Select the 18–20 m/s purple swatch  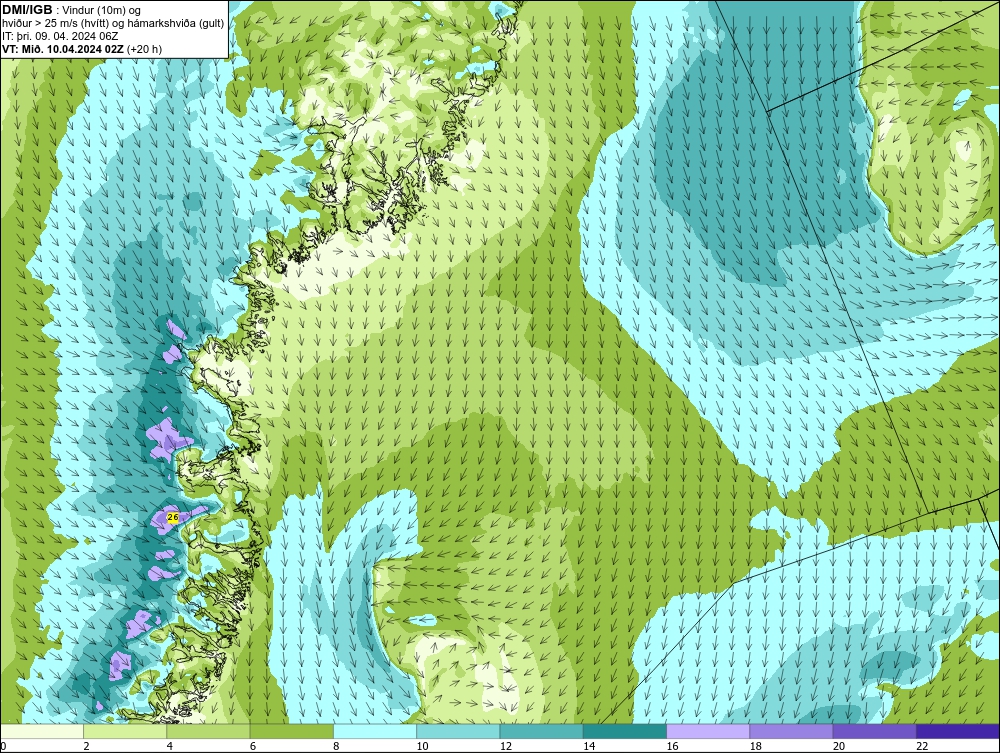(791, 731)
